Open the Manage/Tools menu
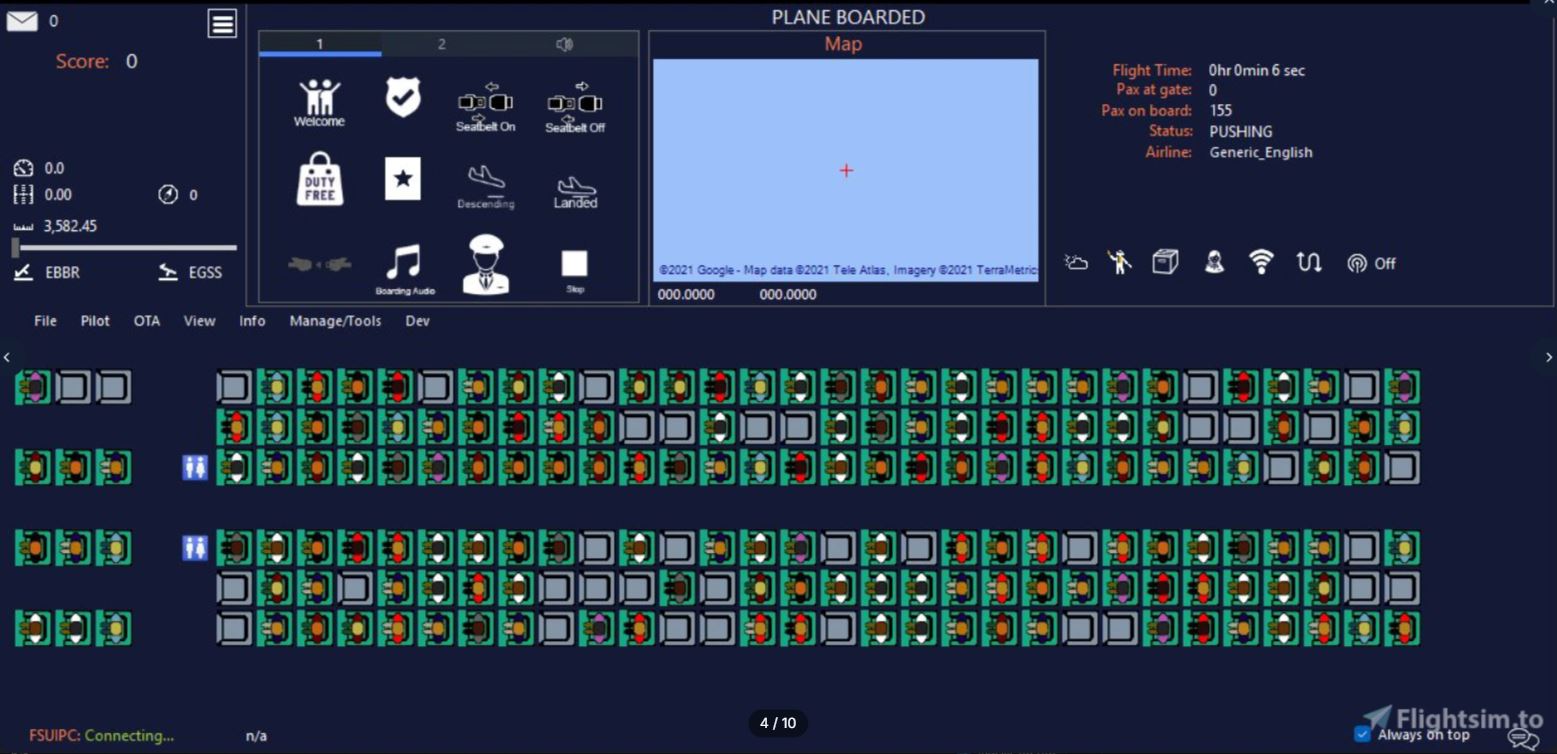The image size is (1557, 754). click(335, 321)
